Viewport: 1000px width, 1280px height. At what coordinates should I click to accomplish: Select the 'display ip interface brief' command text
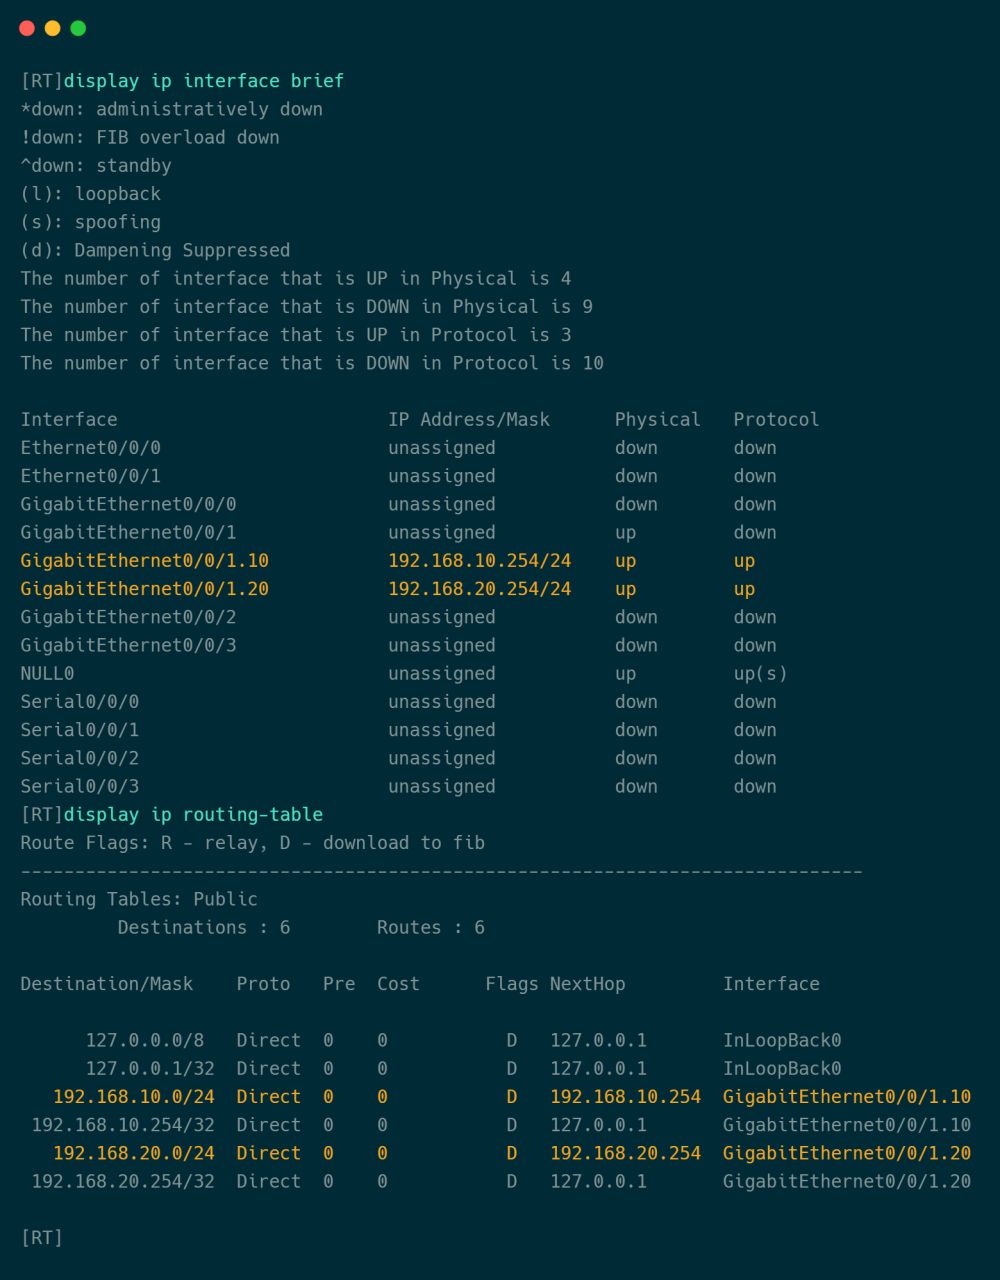204,81
